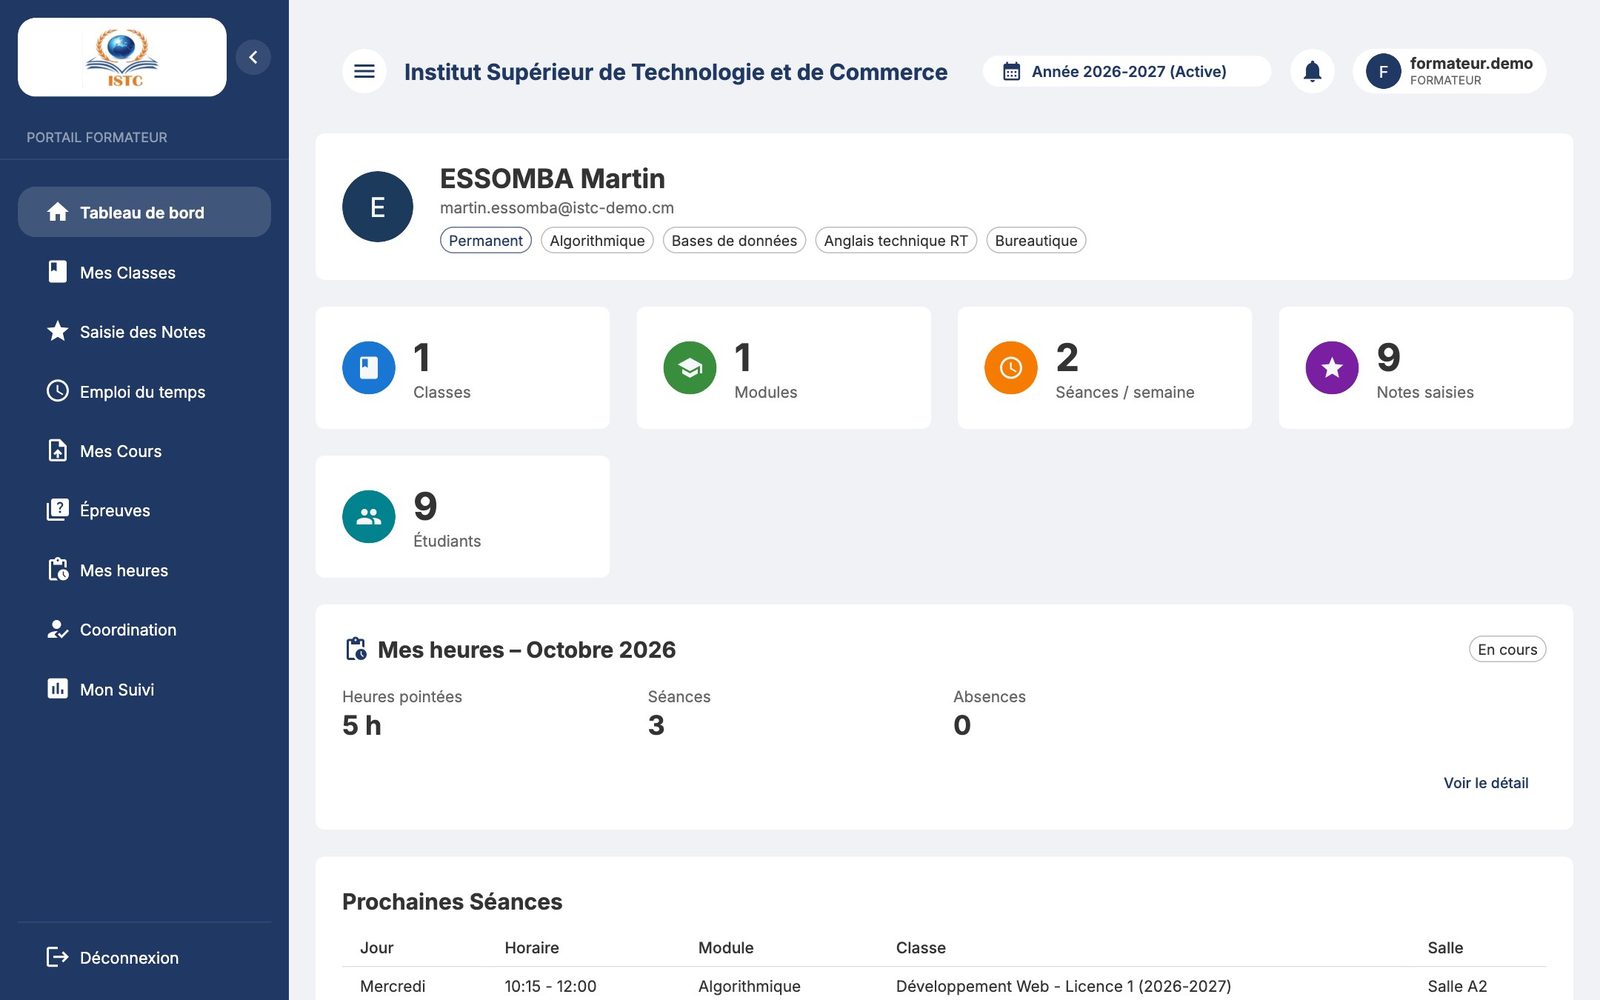
Task: Open the formateur.demo user menu
Action: (x=1449, y=71)
